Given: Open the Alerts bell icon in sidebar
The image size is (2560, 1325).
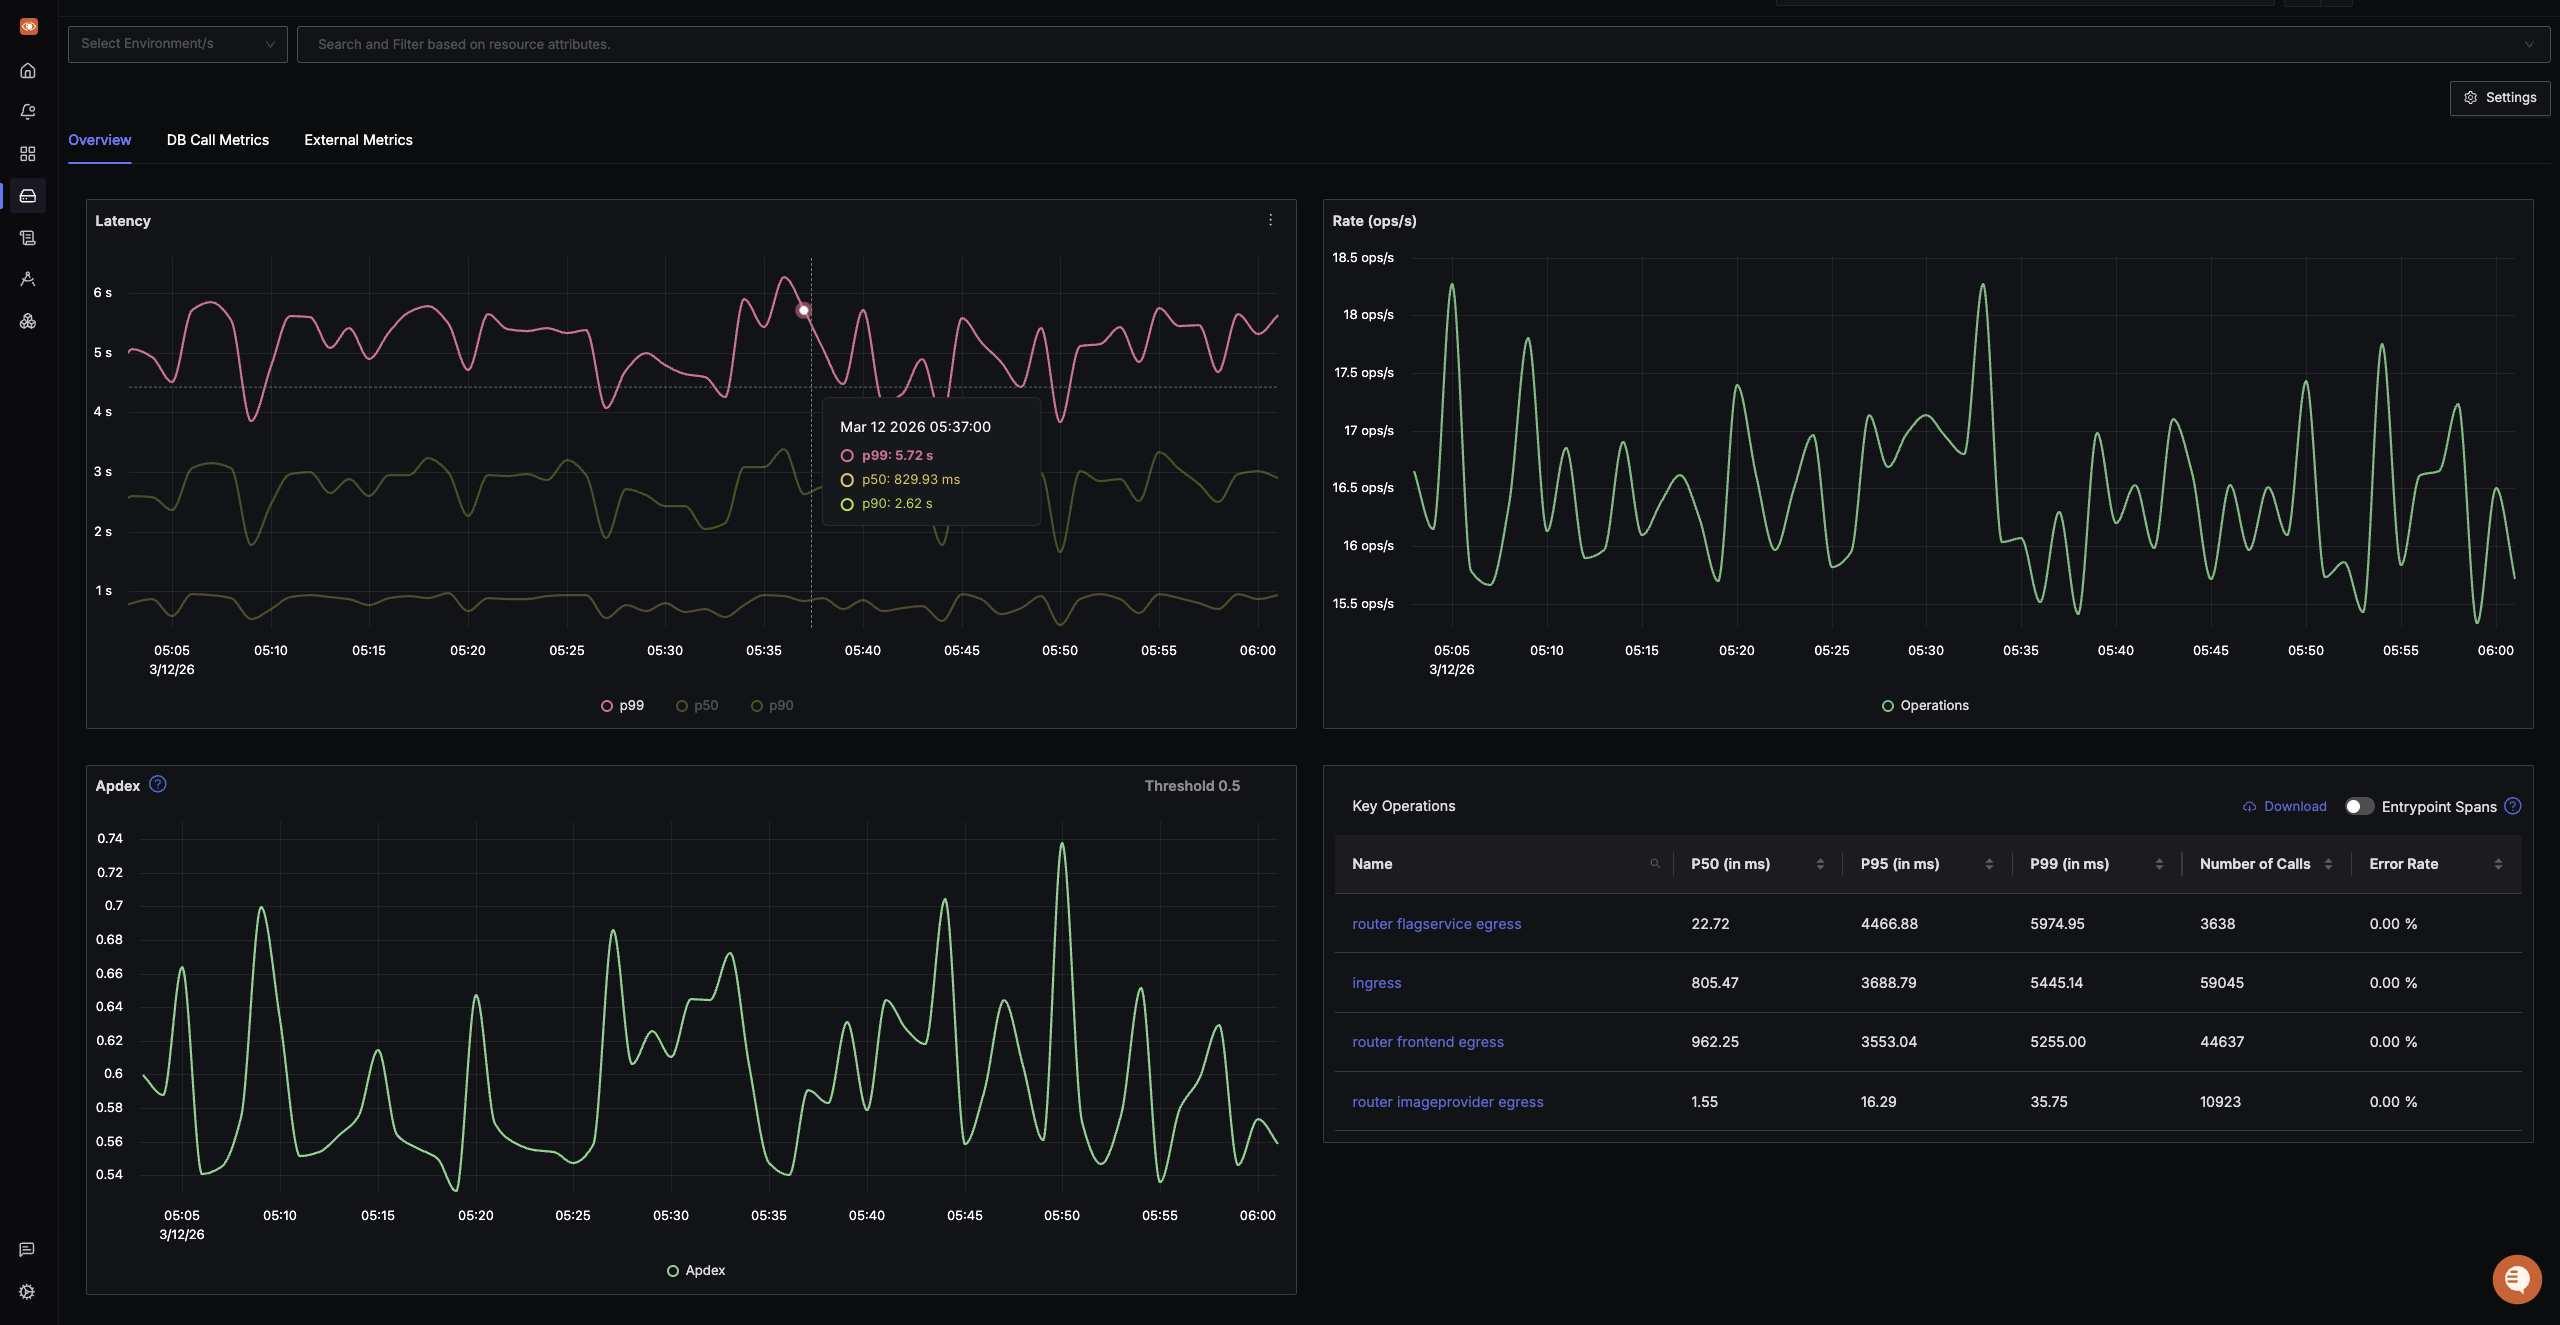Looking at the screenshot, I should pos(28,111).
